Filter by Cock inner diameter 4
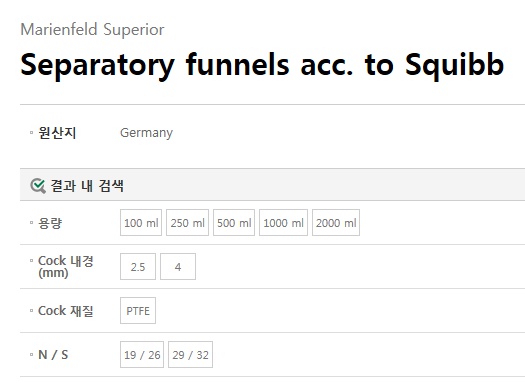The height and width of the screenshot is (391, 525). 178,266
